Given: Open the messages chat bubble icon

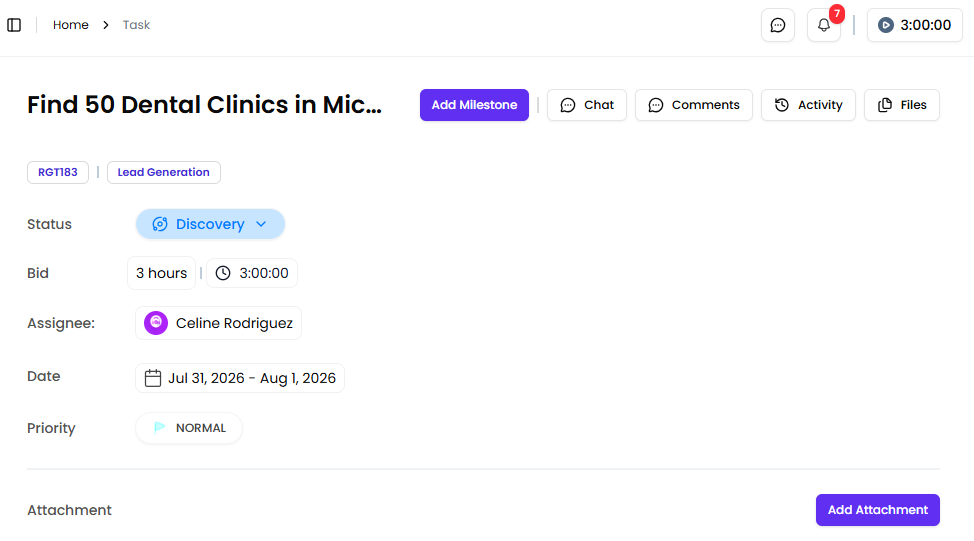Looking at the screenshot, I should tap(778, 25).
